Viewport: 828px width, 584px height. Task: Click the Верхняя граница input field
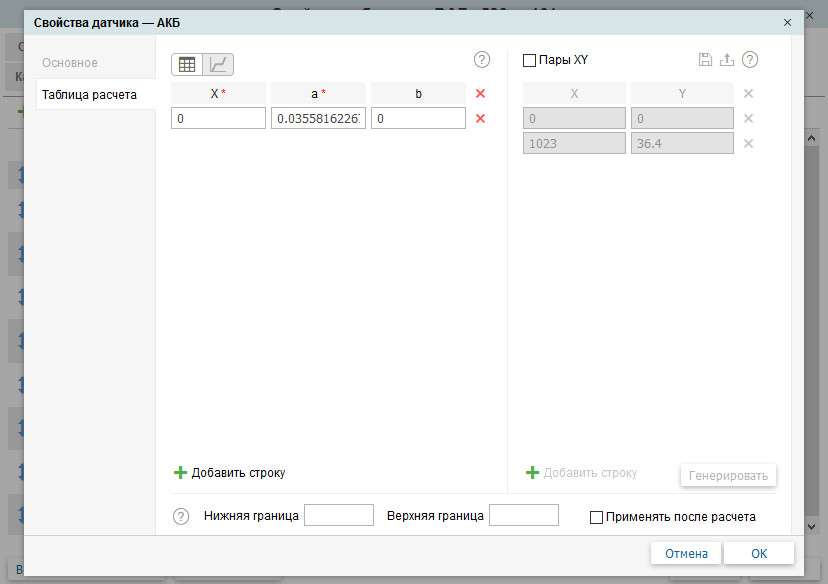point(523,516)
